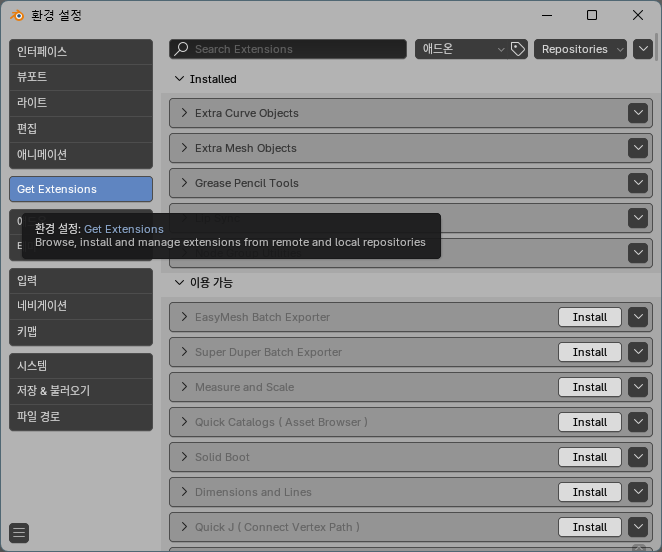The width and height of the screenshot is (662, 552).
Task: Open the 라이트 preferences tab
Action: [x=81, y=103]
